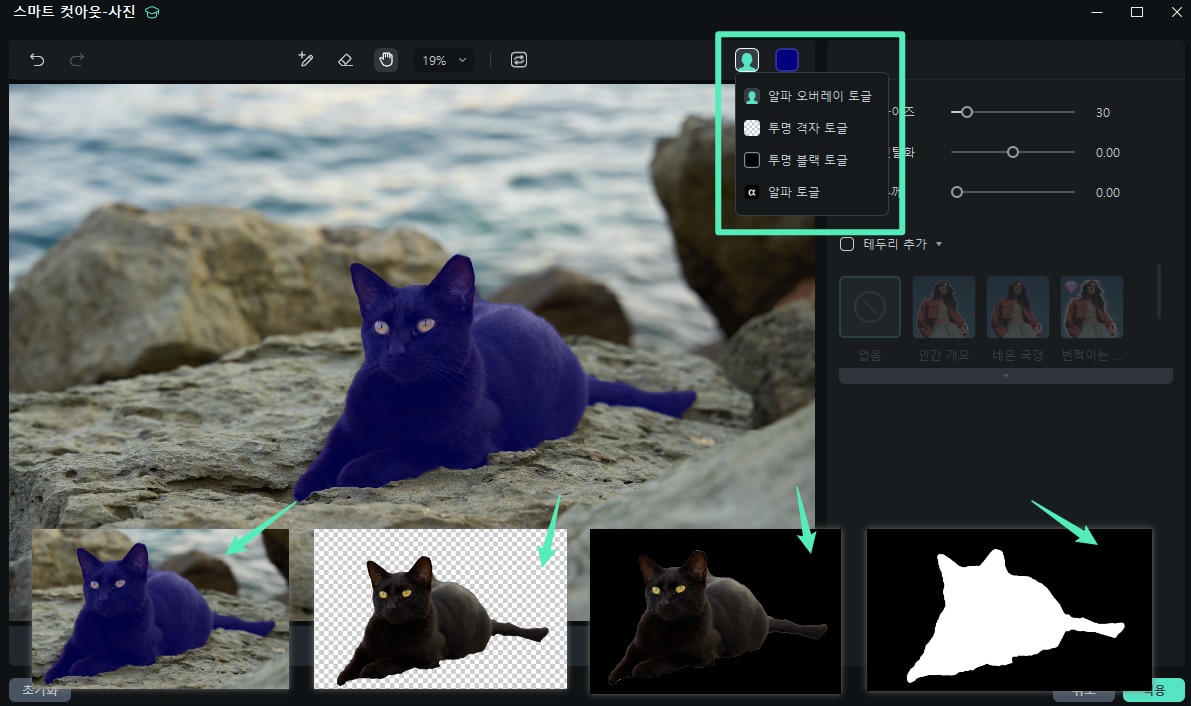Select the 네온 국경 border preset thumbnail
The width and height of the screenshot is (1191, 706).
click(x=1017, y=307)
